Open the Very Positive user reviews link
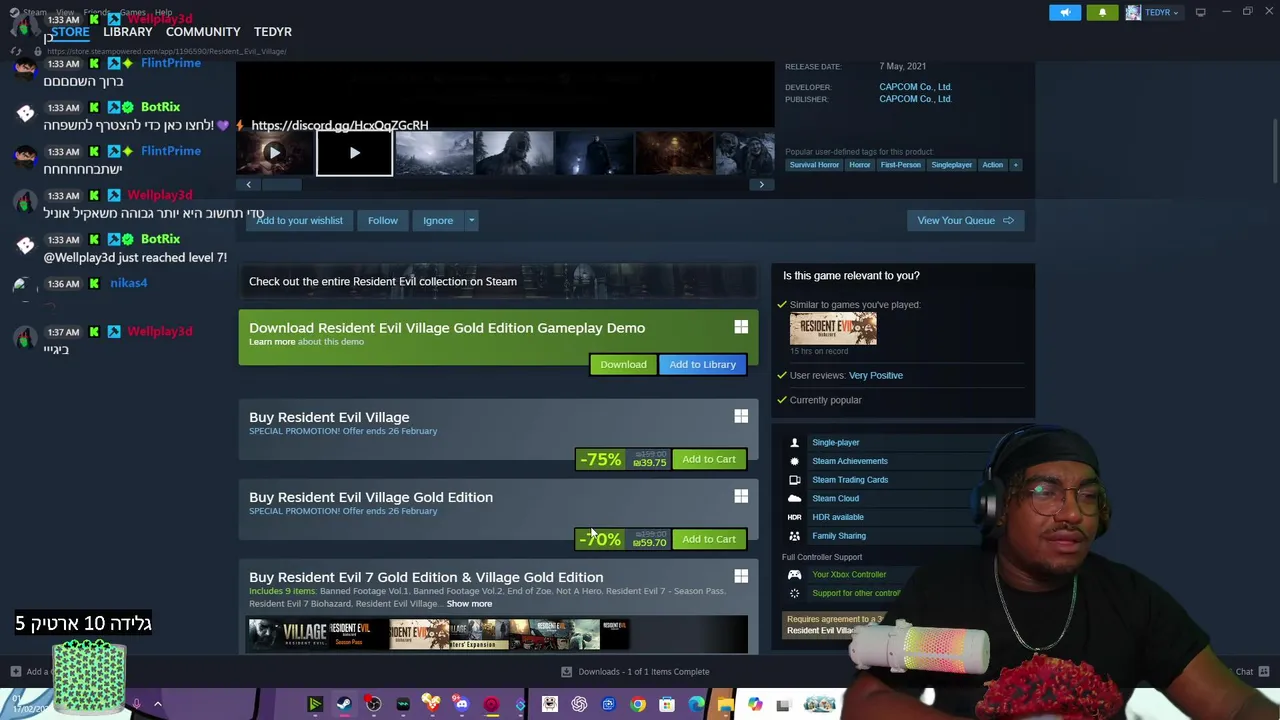This screenshot has height=720, width=1280. [875, 375]
